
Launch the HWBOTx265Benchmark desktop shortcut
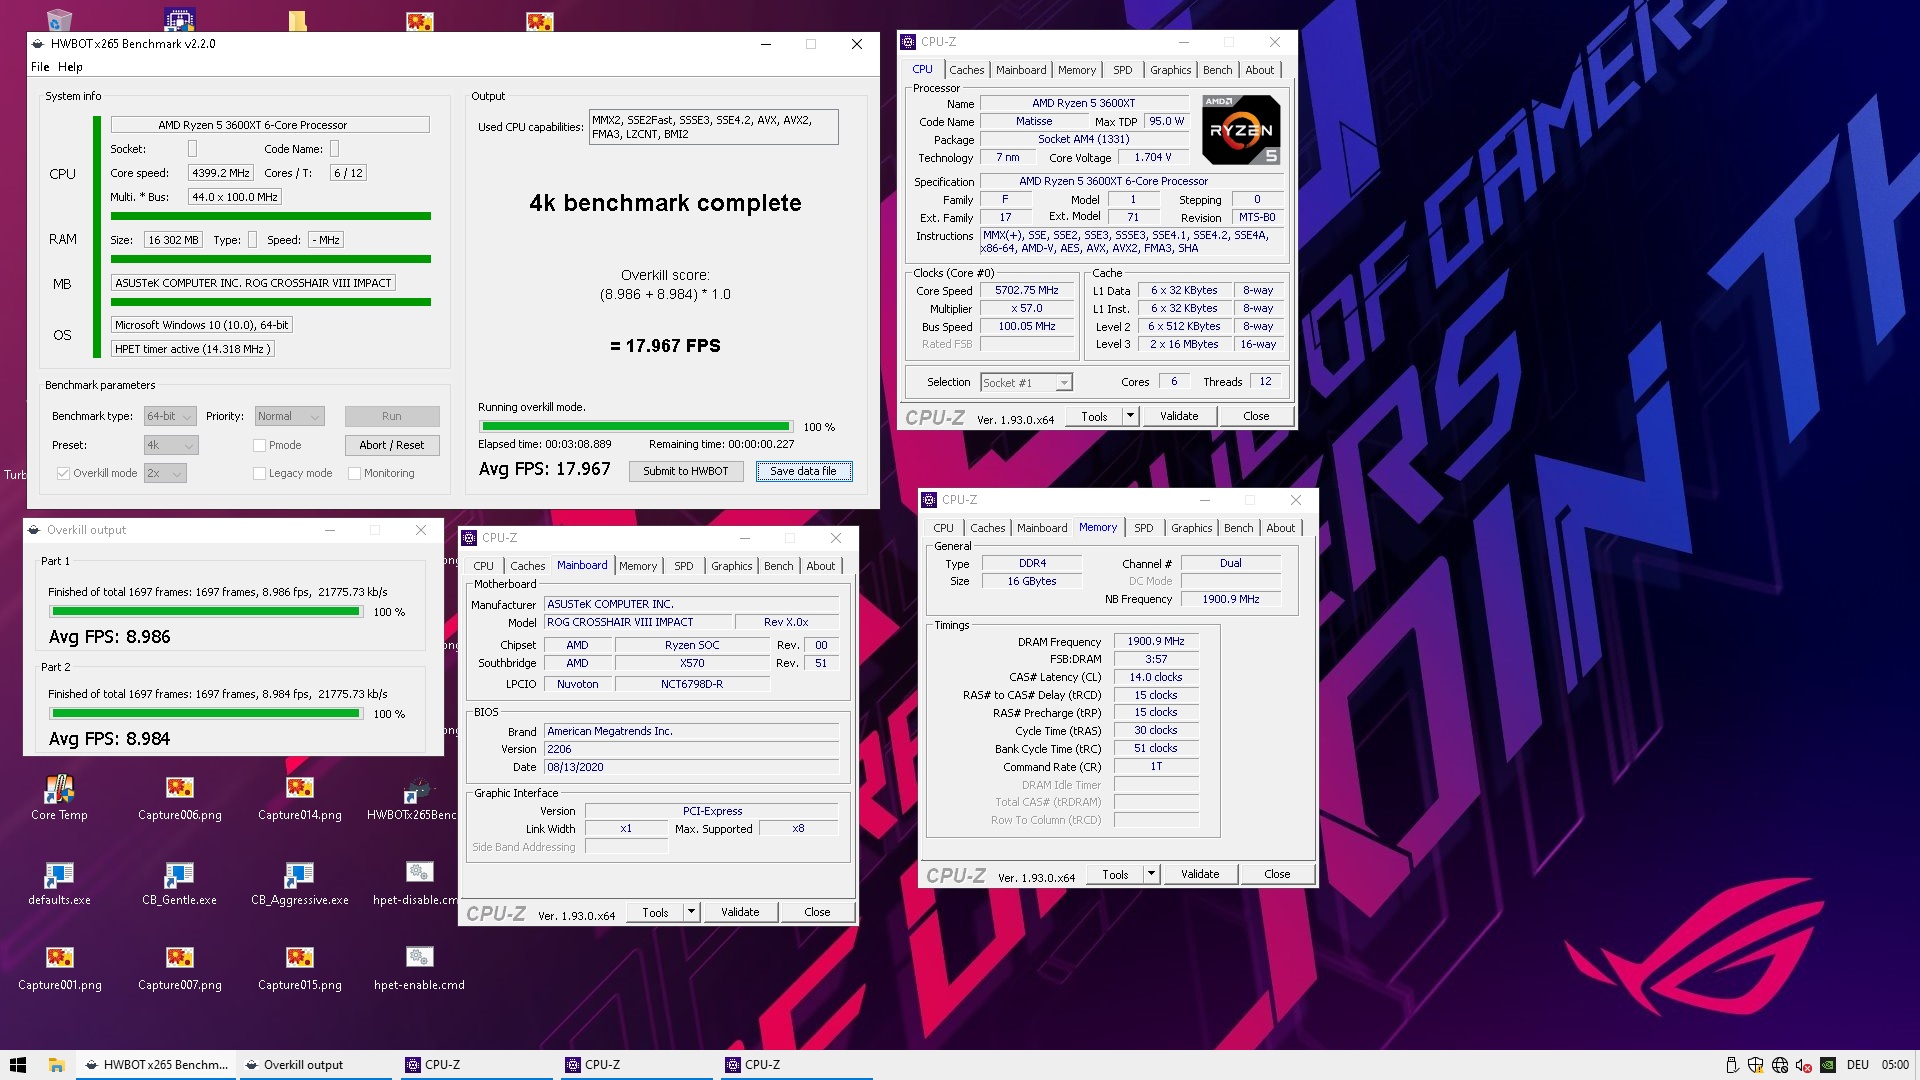[413, 797]
